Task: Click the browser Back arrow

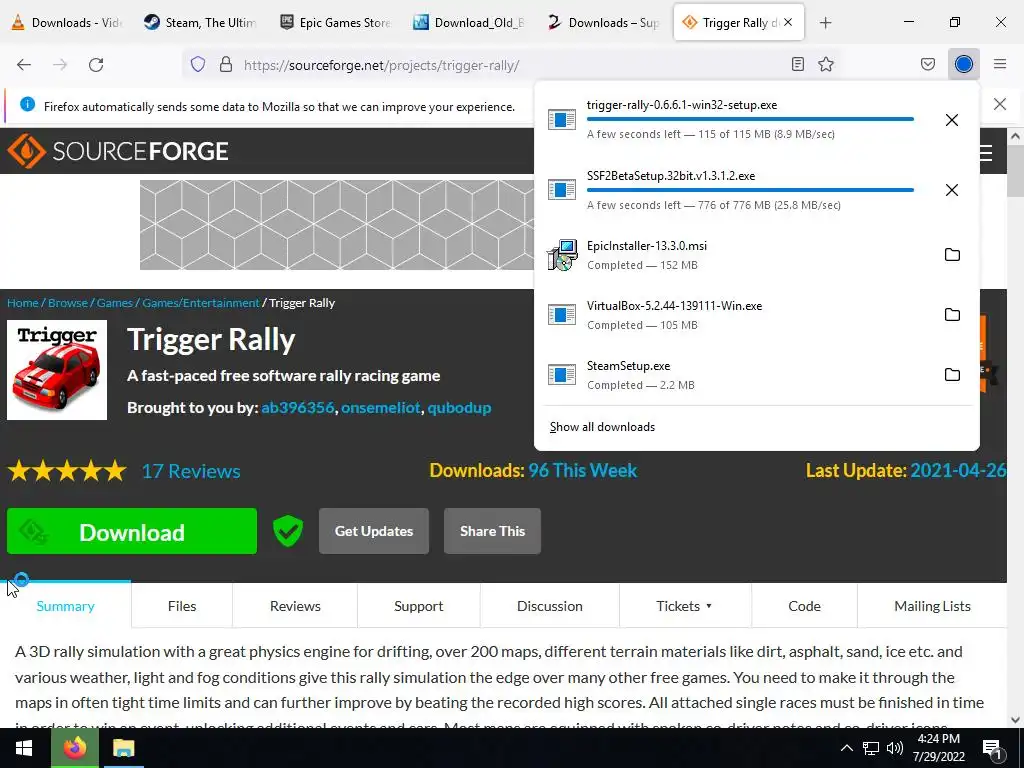Action: pyautogui.click(x=24, y=64)
